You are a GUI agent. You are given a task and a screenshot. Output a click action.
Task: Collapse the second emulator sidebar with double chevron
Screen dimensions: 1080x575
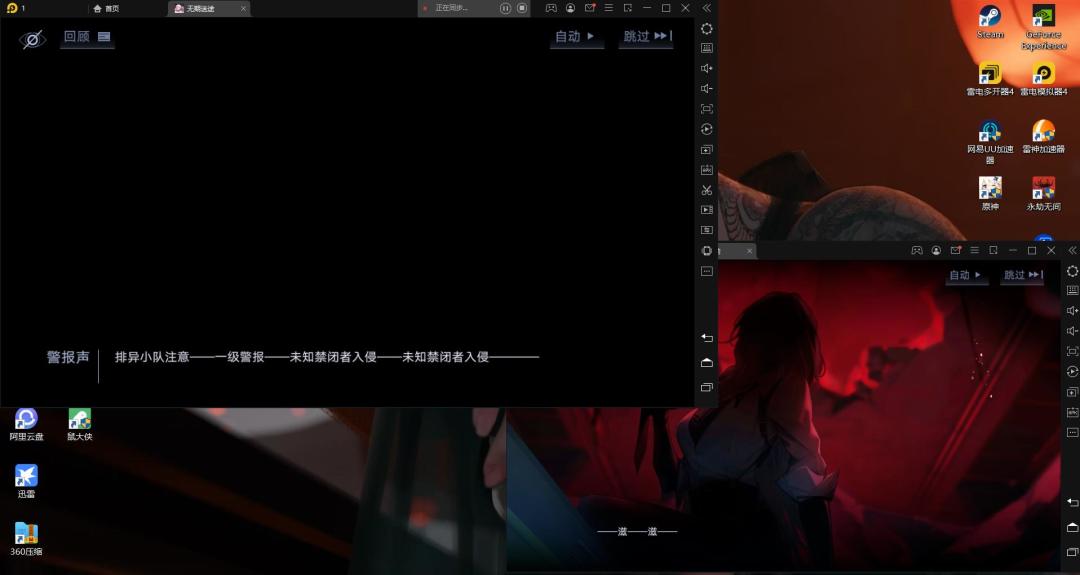pos(1072,251)
